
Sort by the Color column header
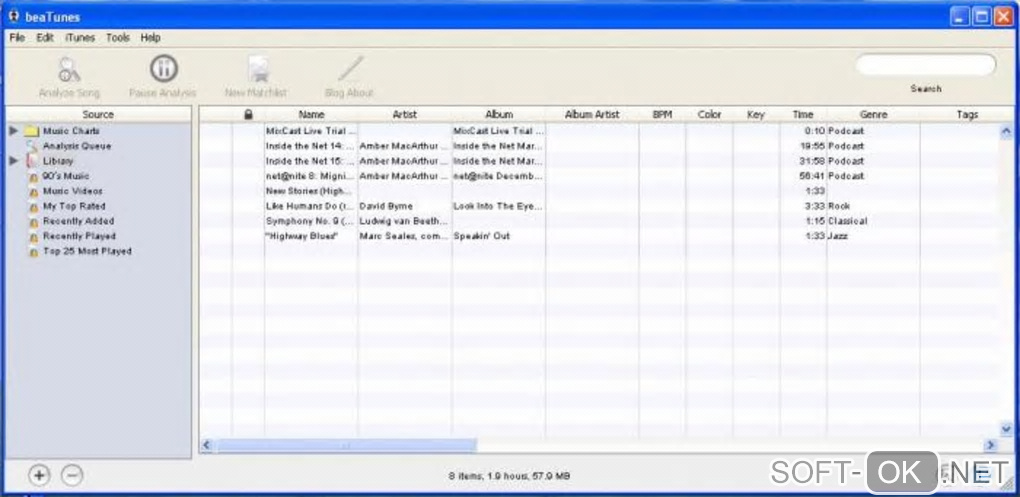click(x=709, y=114)
